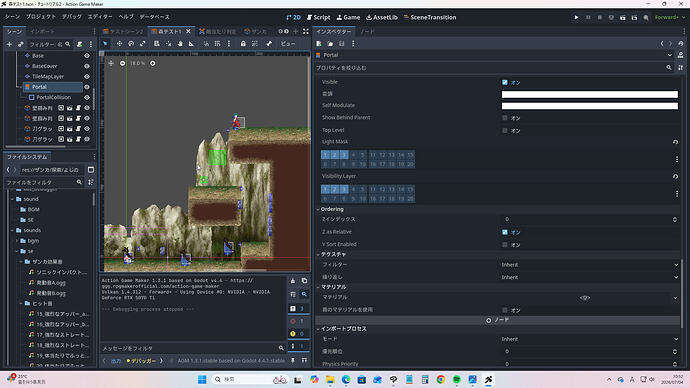Select the Move tool in viewport toolbar
Screen dimensions: 690x388
point(119,44)
